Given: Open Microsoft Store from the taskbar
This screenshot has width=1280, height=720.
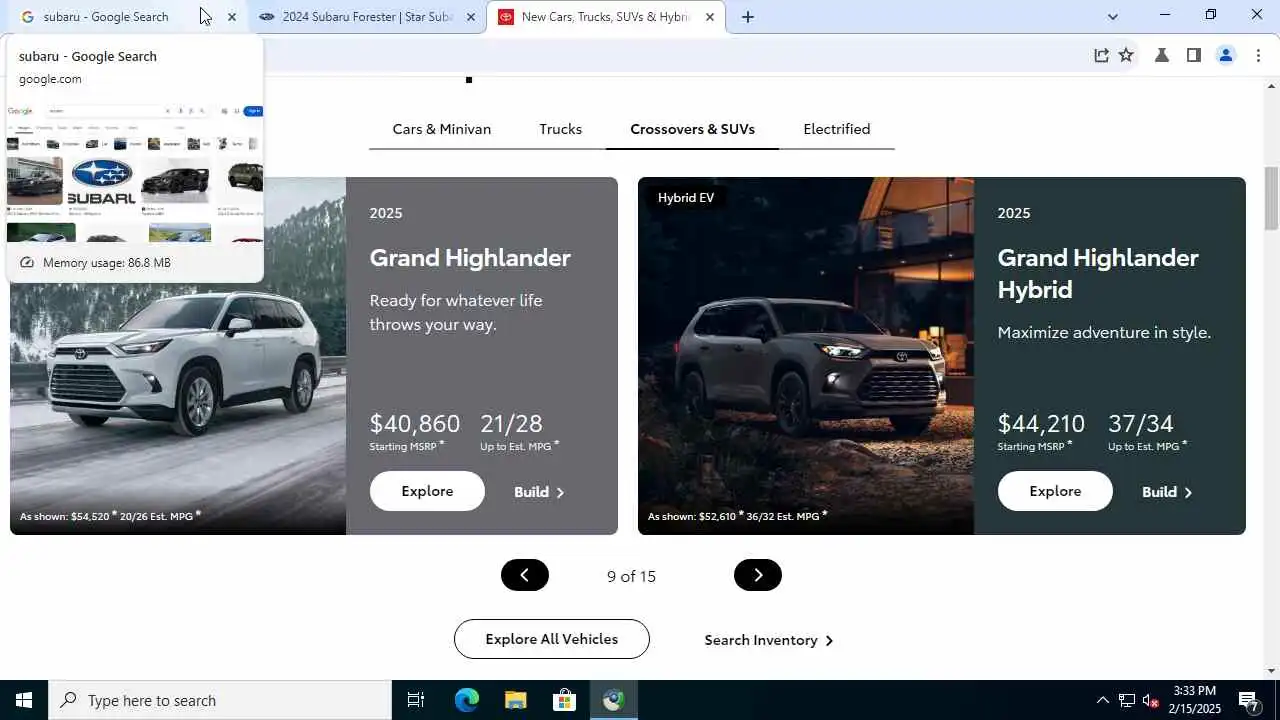Looking at the screenshot, I should pyautogui.click(x=564, y=700).
